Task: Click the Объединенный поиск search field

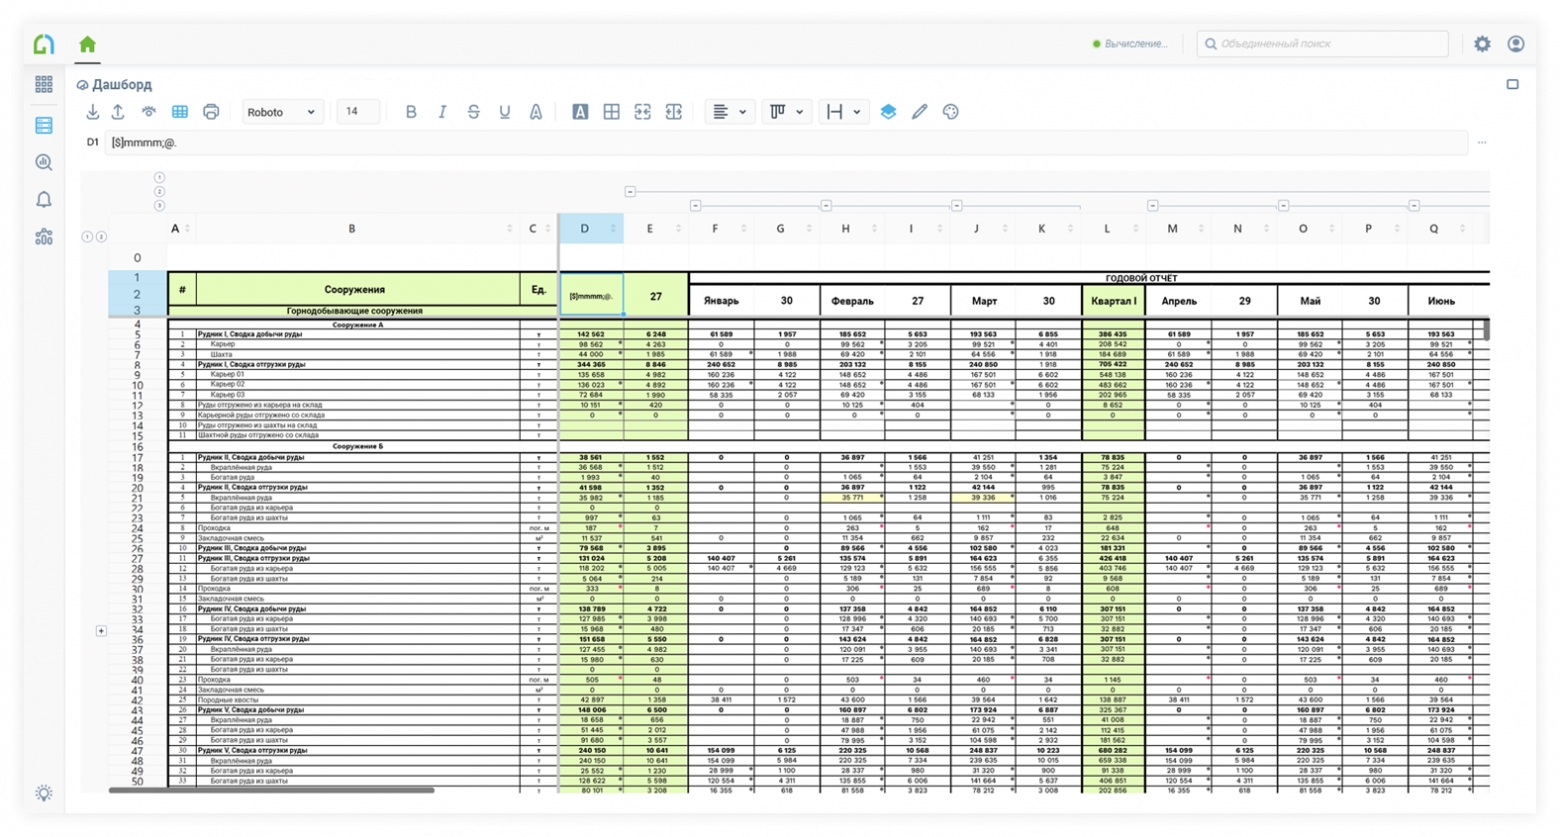Action: pyautogui.click(x=1323, y=44)
